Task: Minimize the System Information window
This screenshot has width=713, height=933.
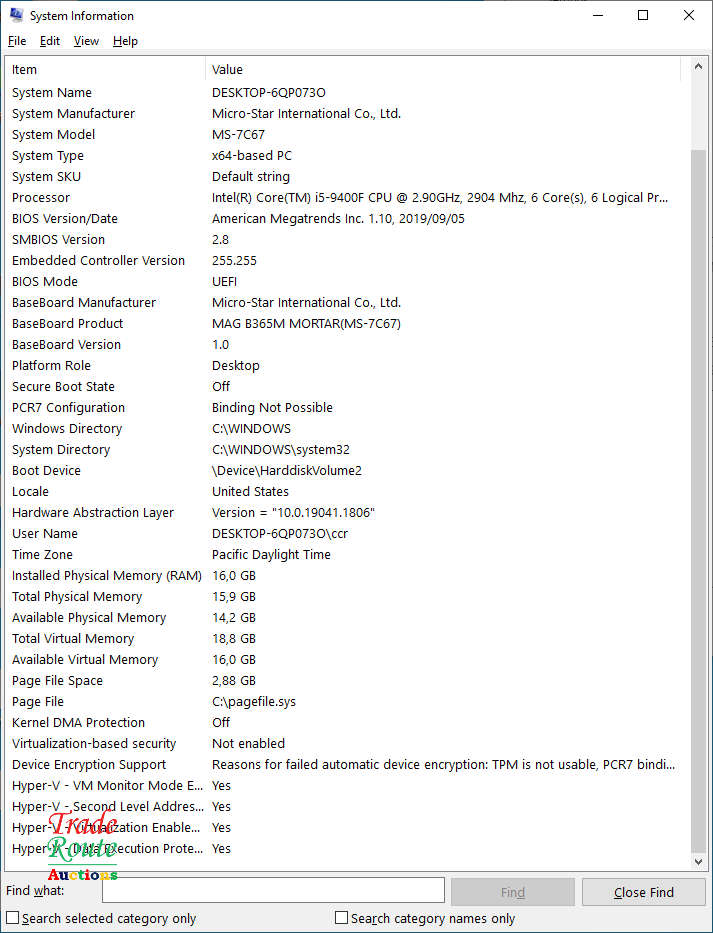Action: (598, 15)
